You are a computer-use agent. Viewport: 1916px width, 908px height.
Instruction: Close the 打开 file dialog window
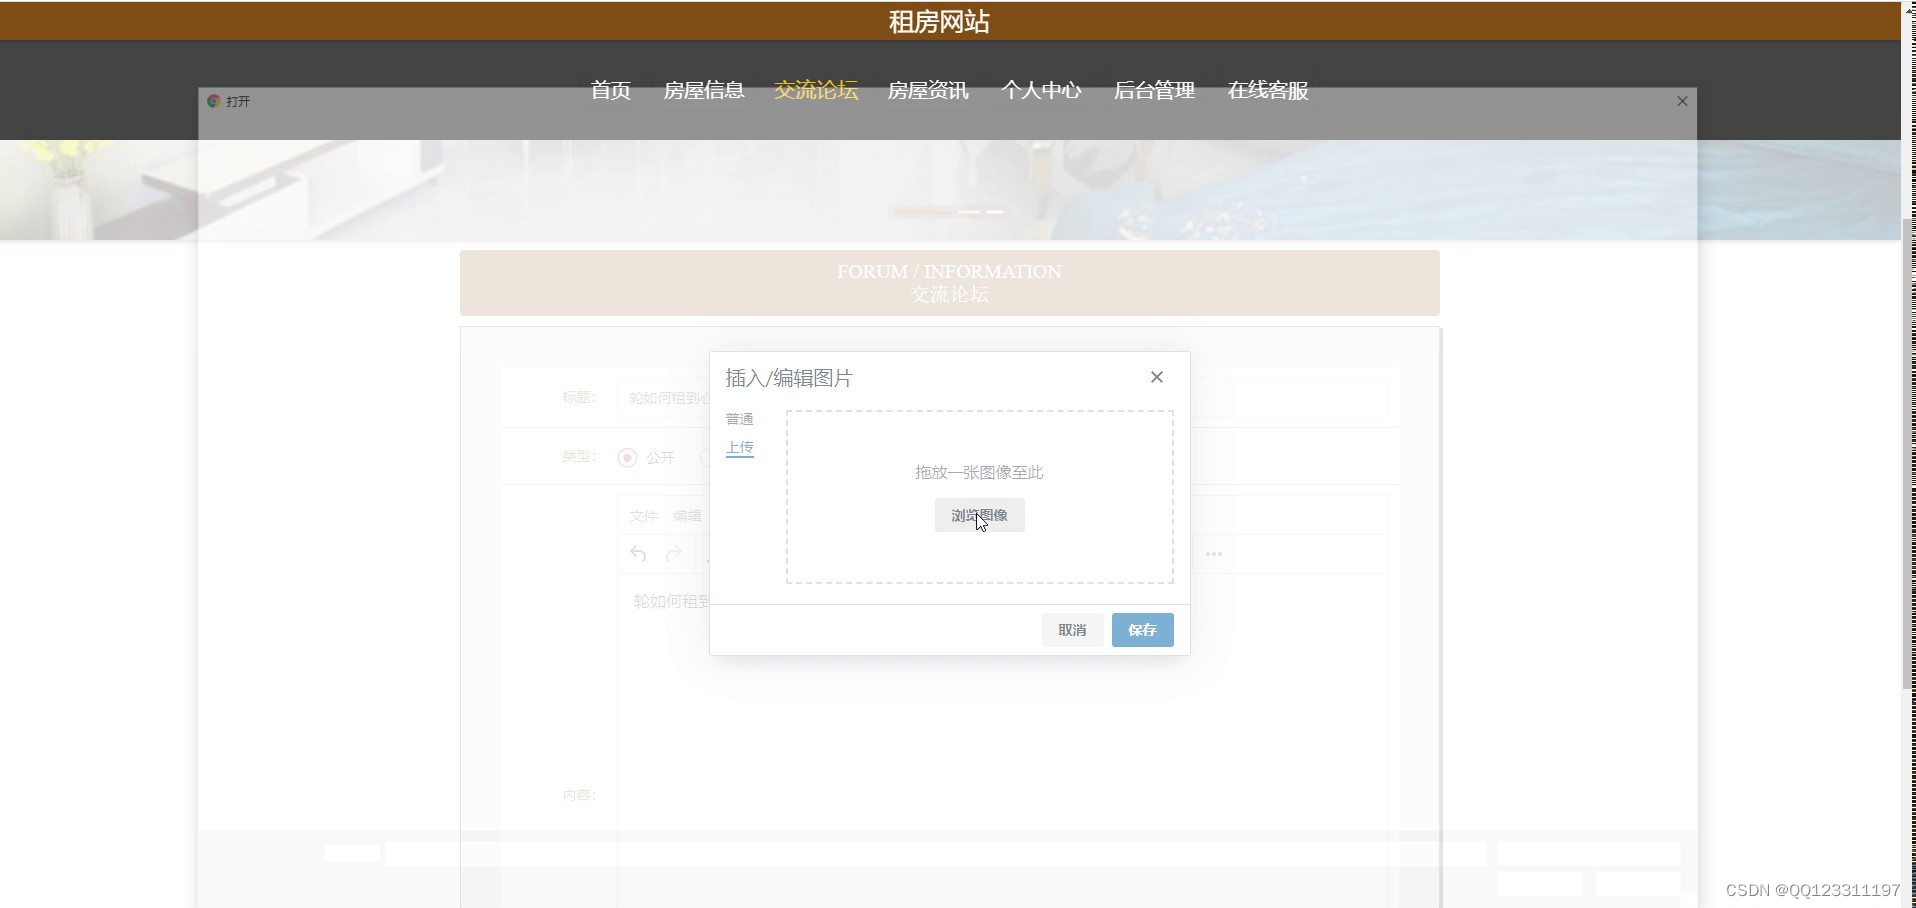click(x=1682, y=101)
